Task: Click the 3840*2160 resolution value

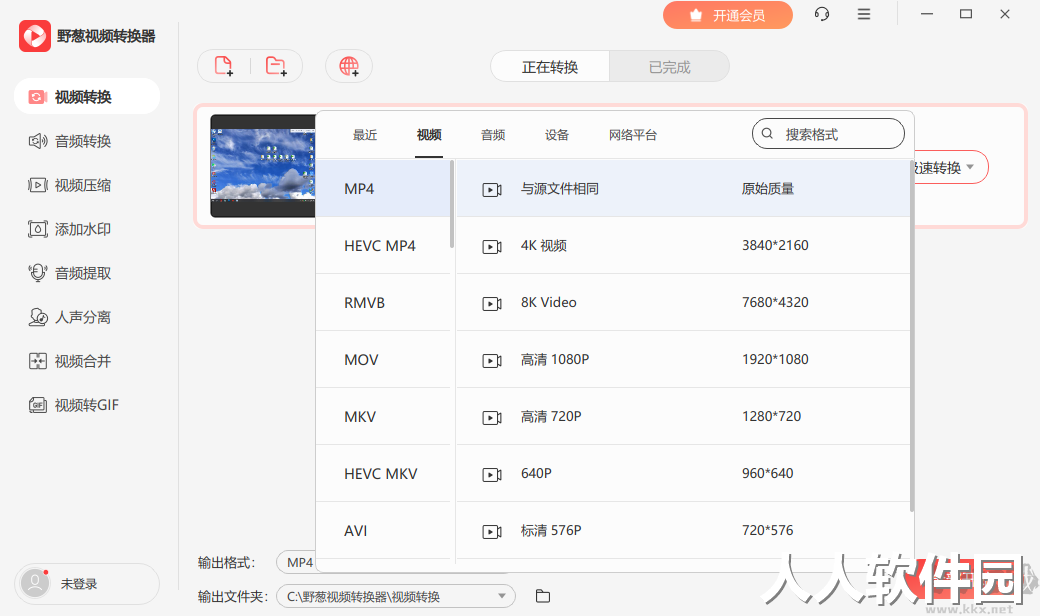Action: [775, 245]
